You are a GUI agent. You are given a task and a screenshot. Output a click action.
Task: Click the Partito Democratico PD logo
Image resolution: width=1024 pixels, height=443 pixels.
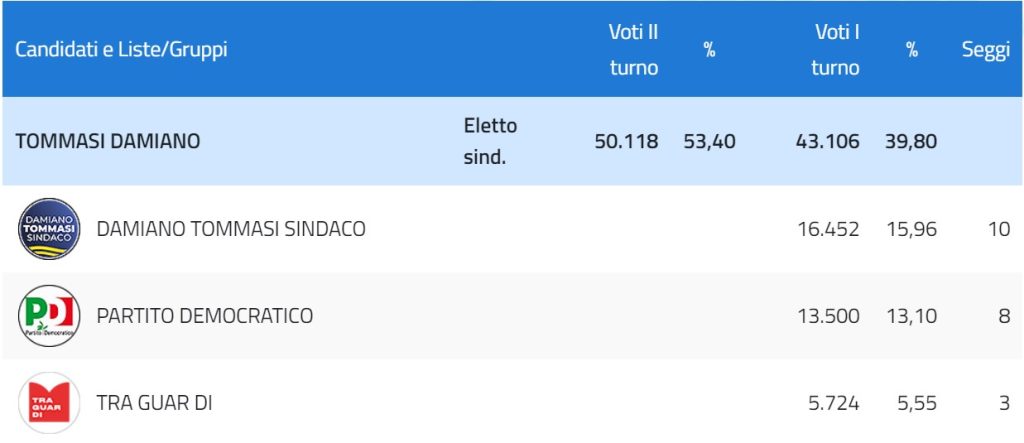click(49, 316)
